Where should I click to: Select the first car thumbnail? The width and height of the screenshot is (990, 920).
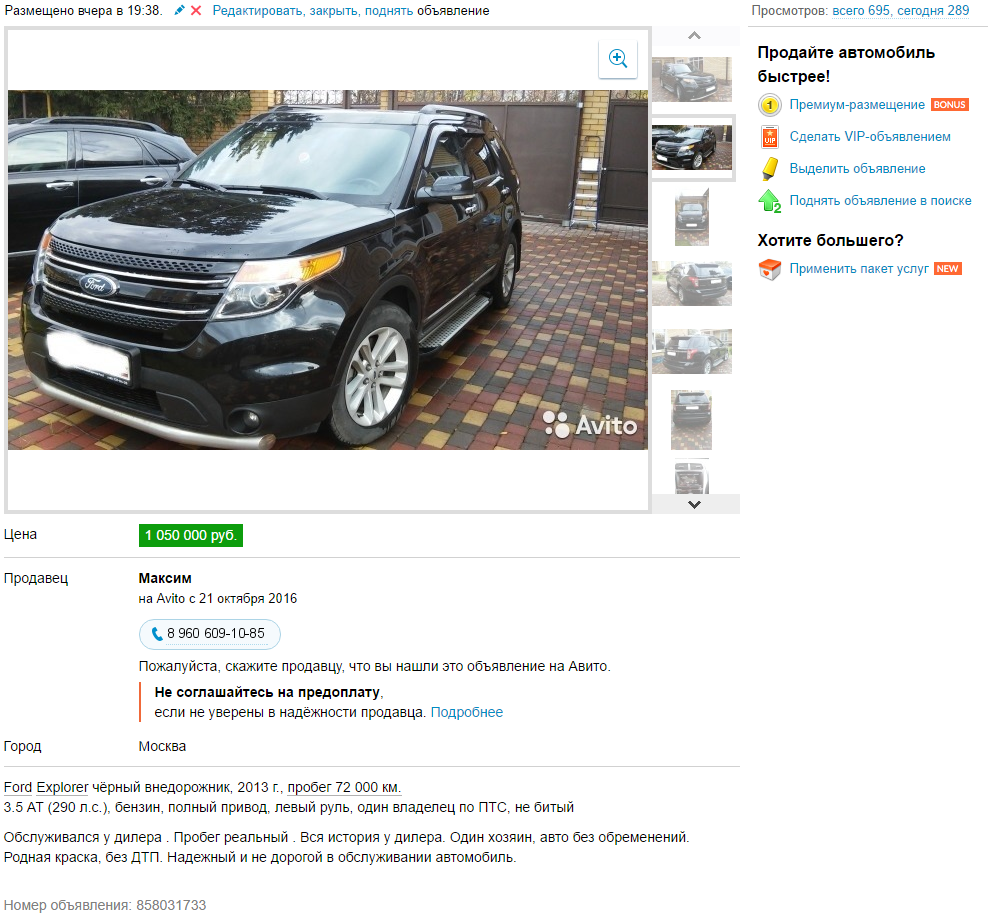[692, 79]
